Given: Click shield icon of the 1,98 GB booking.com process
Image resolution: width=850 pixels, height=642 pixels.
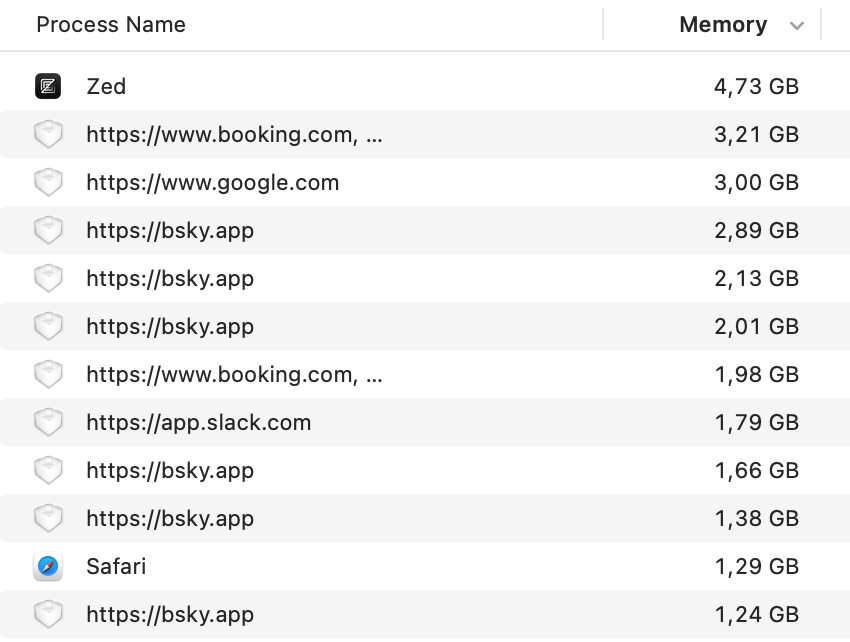Looking at the screenshot, I should pyautogui.click(x=48, y=375).
